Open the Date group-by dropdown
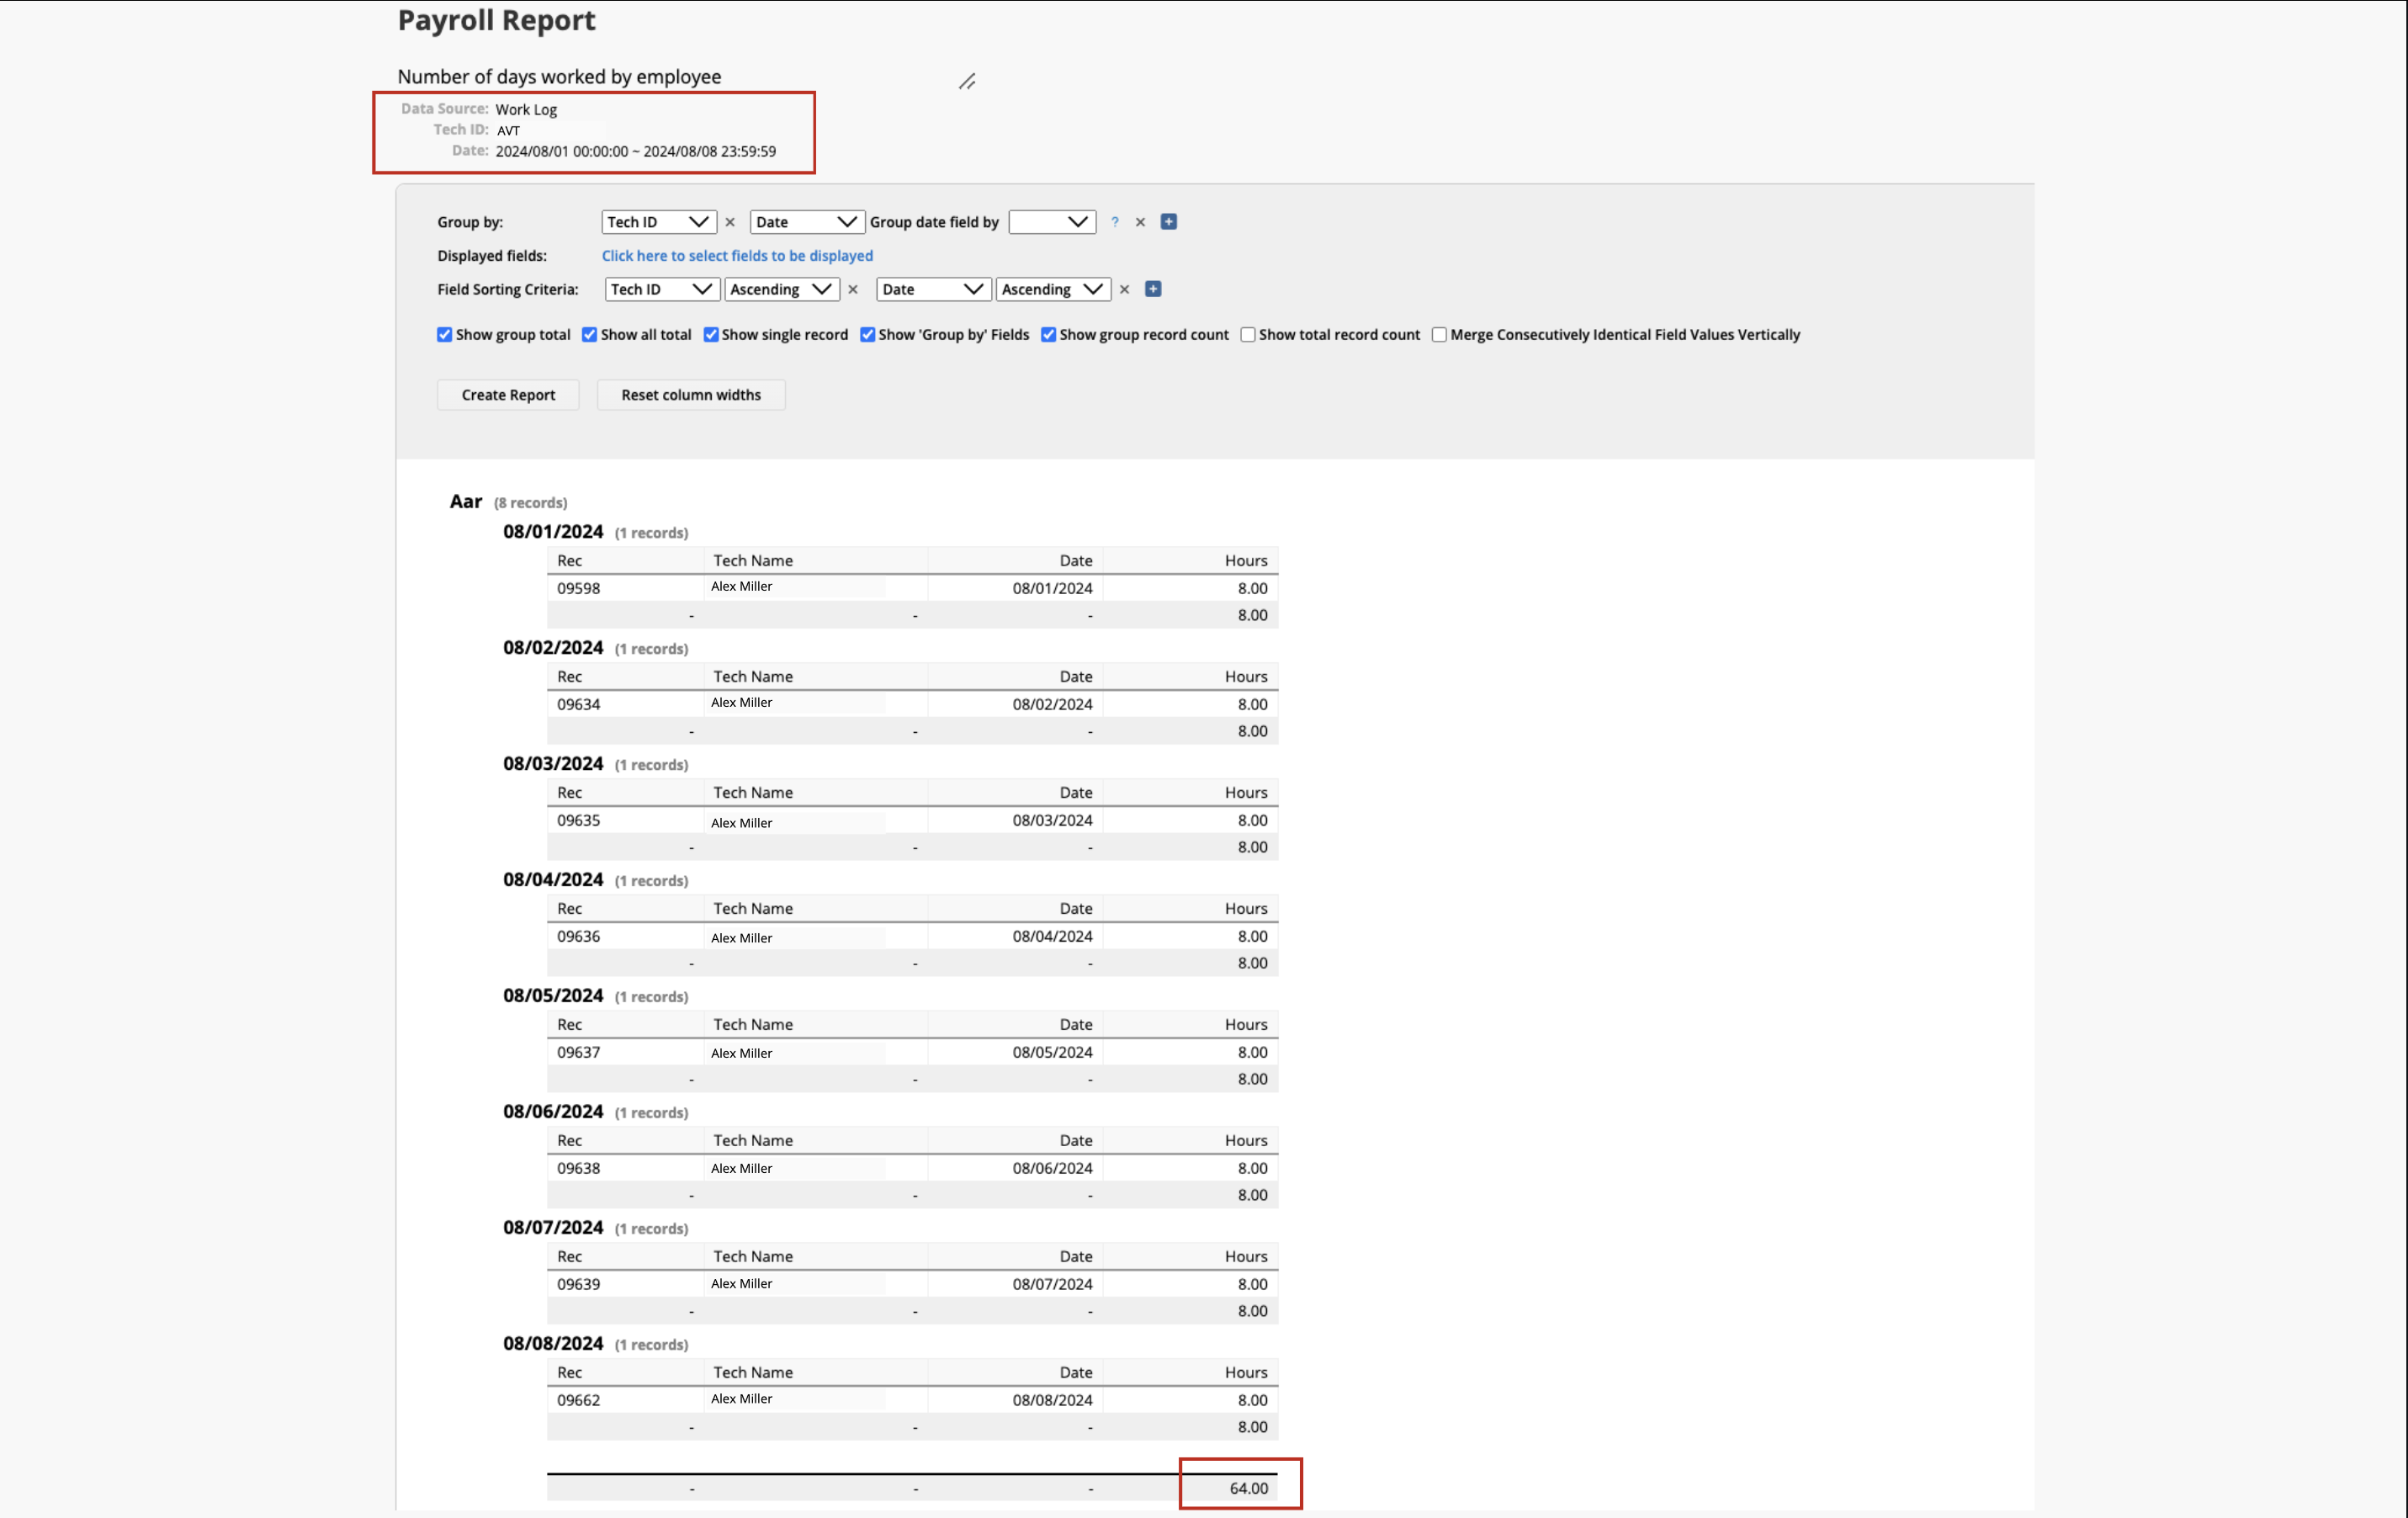 tap(806, 222)
